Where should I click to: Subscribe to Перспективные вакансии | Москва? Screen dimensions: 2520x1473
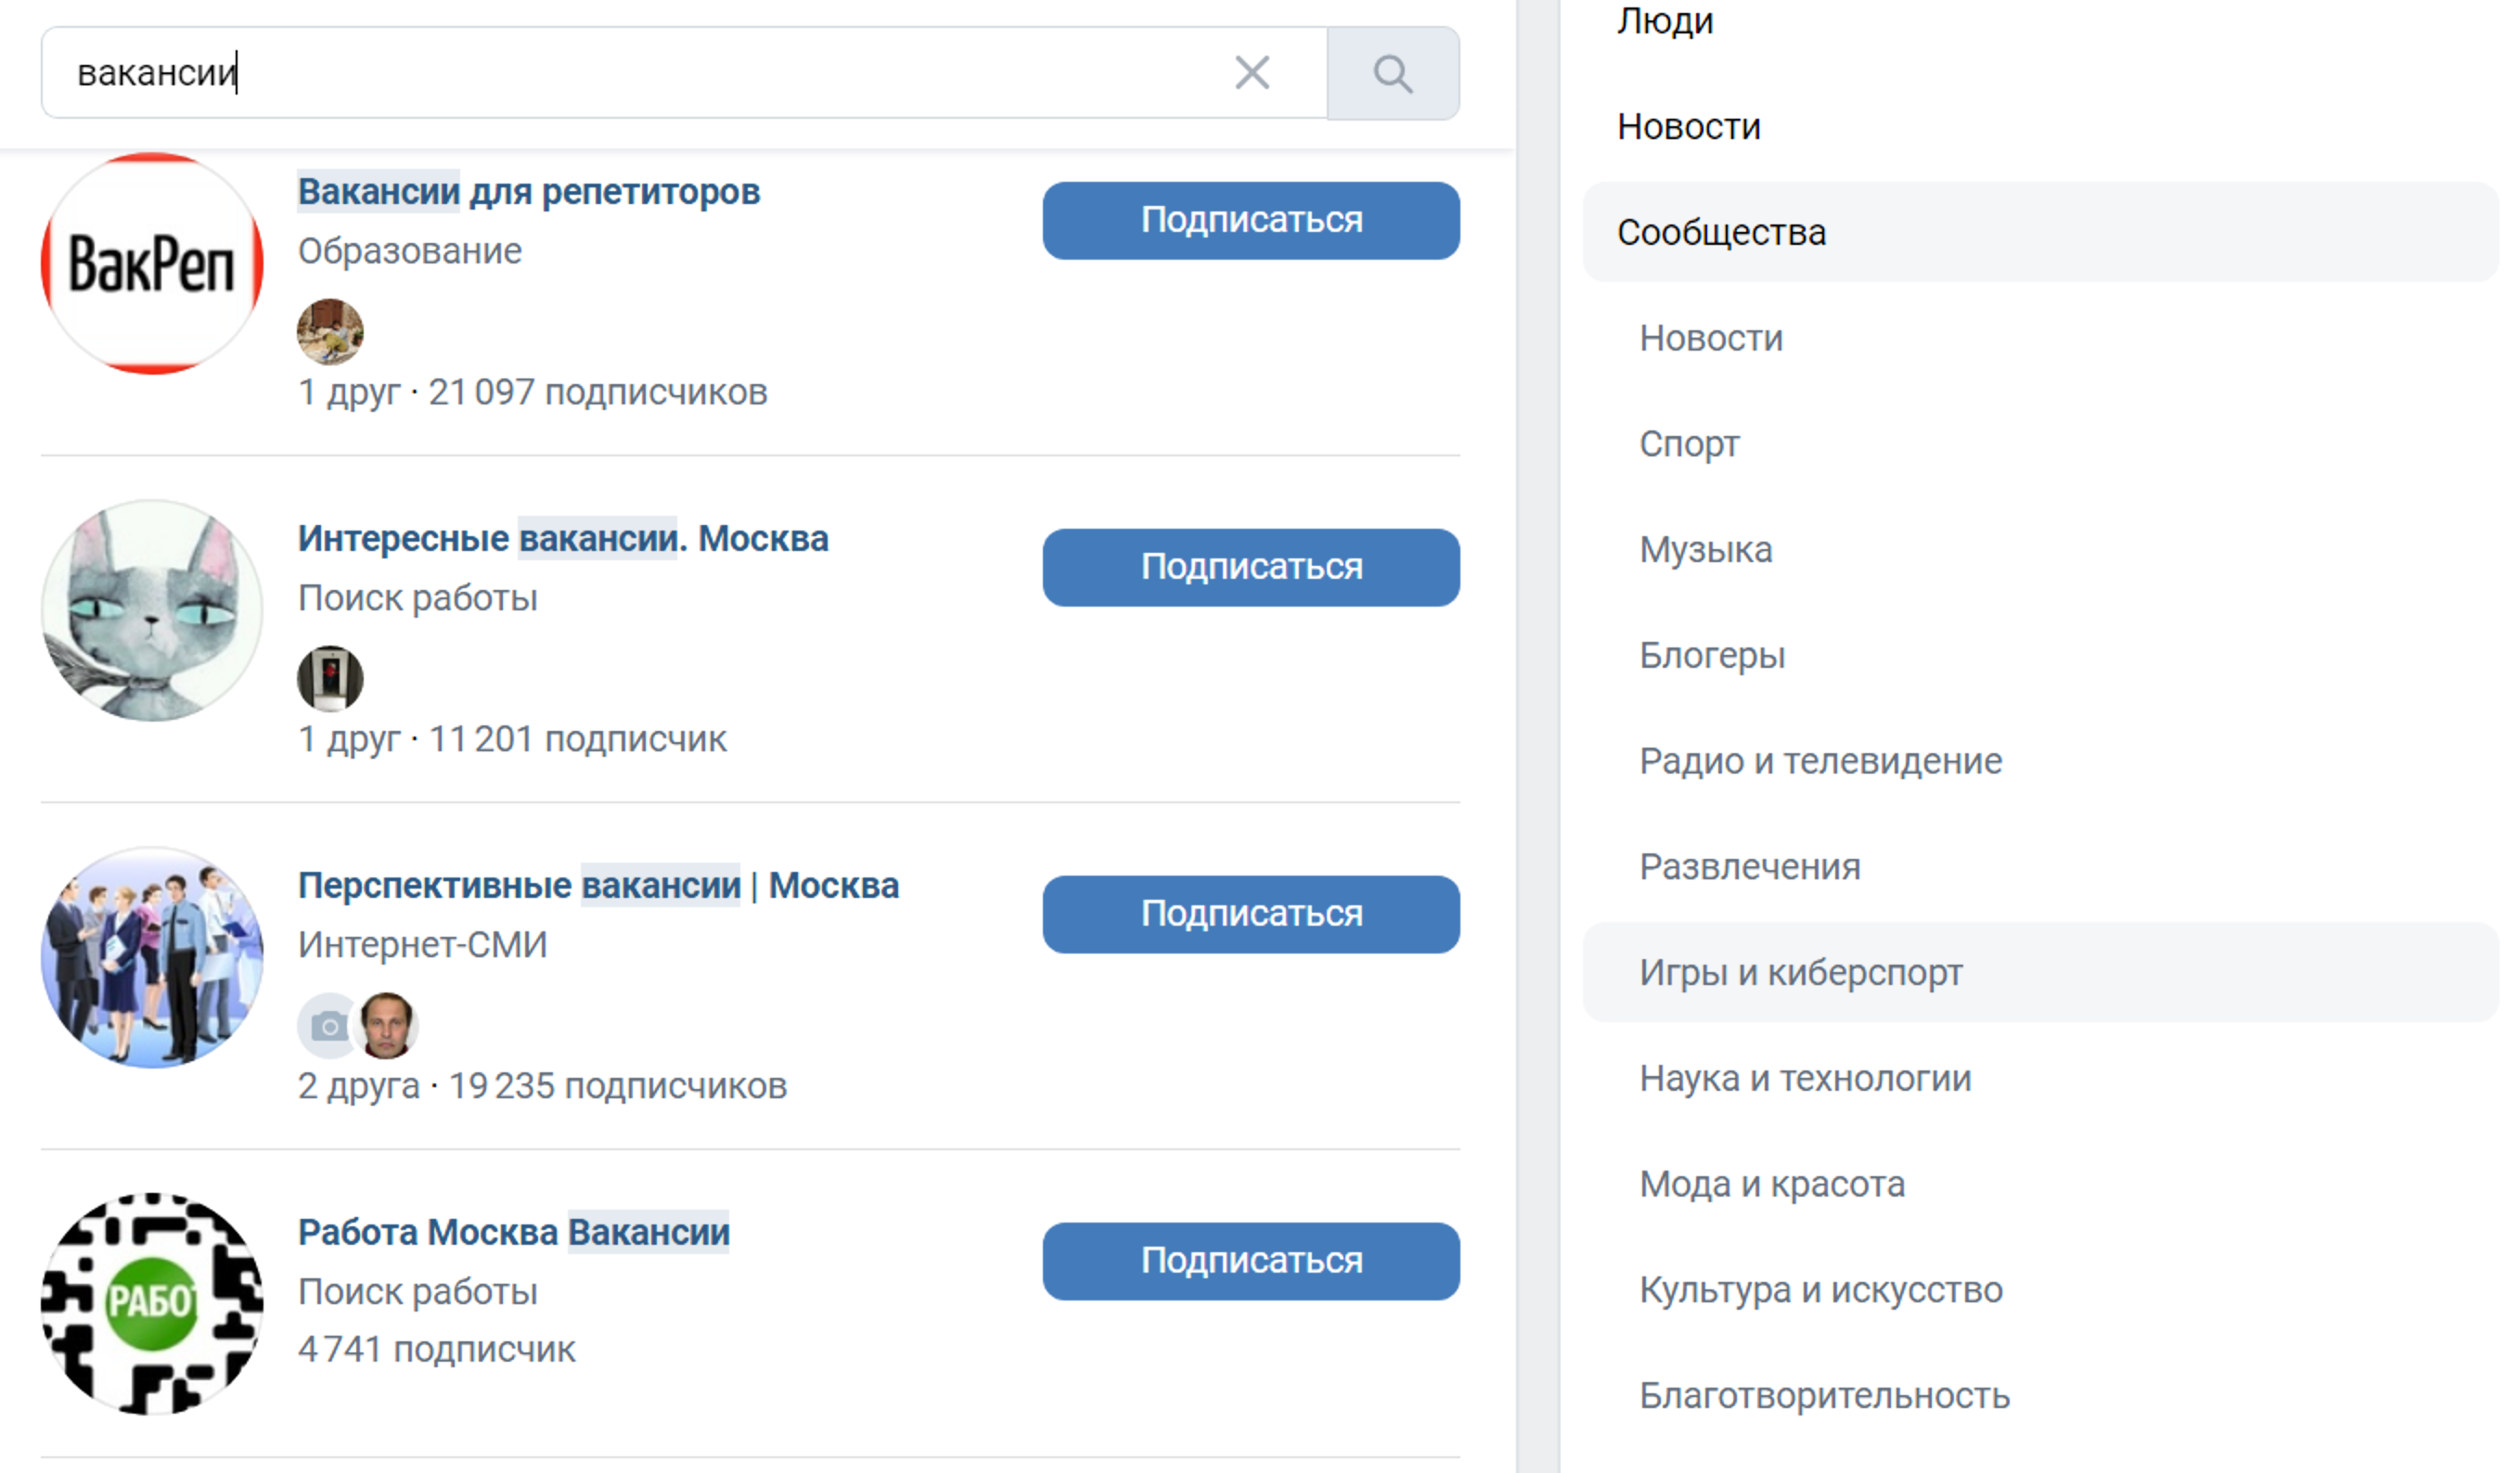coord(1251,914)
